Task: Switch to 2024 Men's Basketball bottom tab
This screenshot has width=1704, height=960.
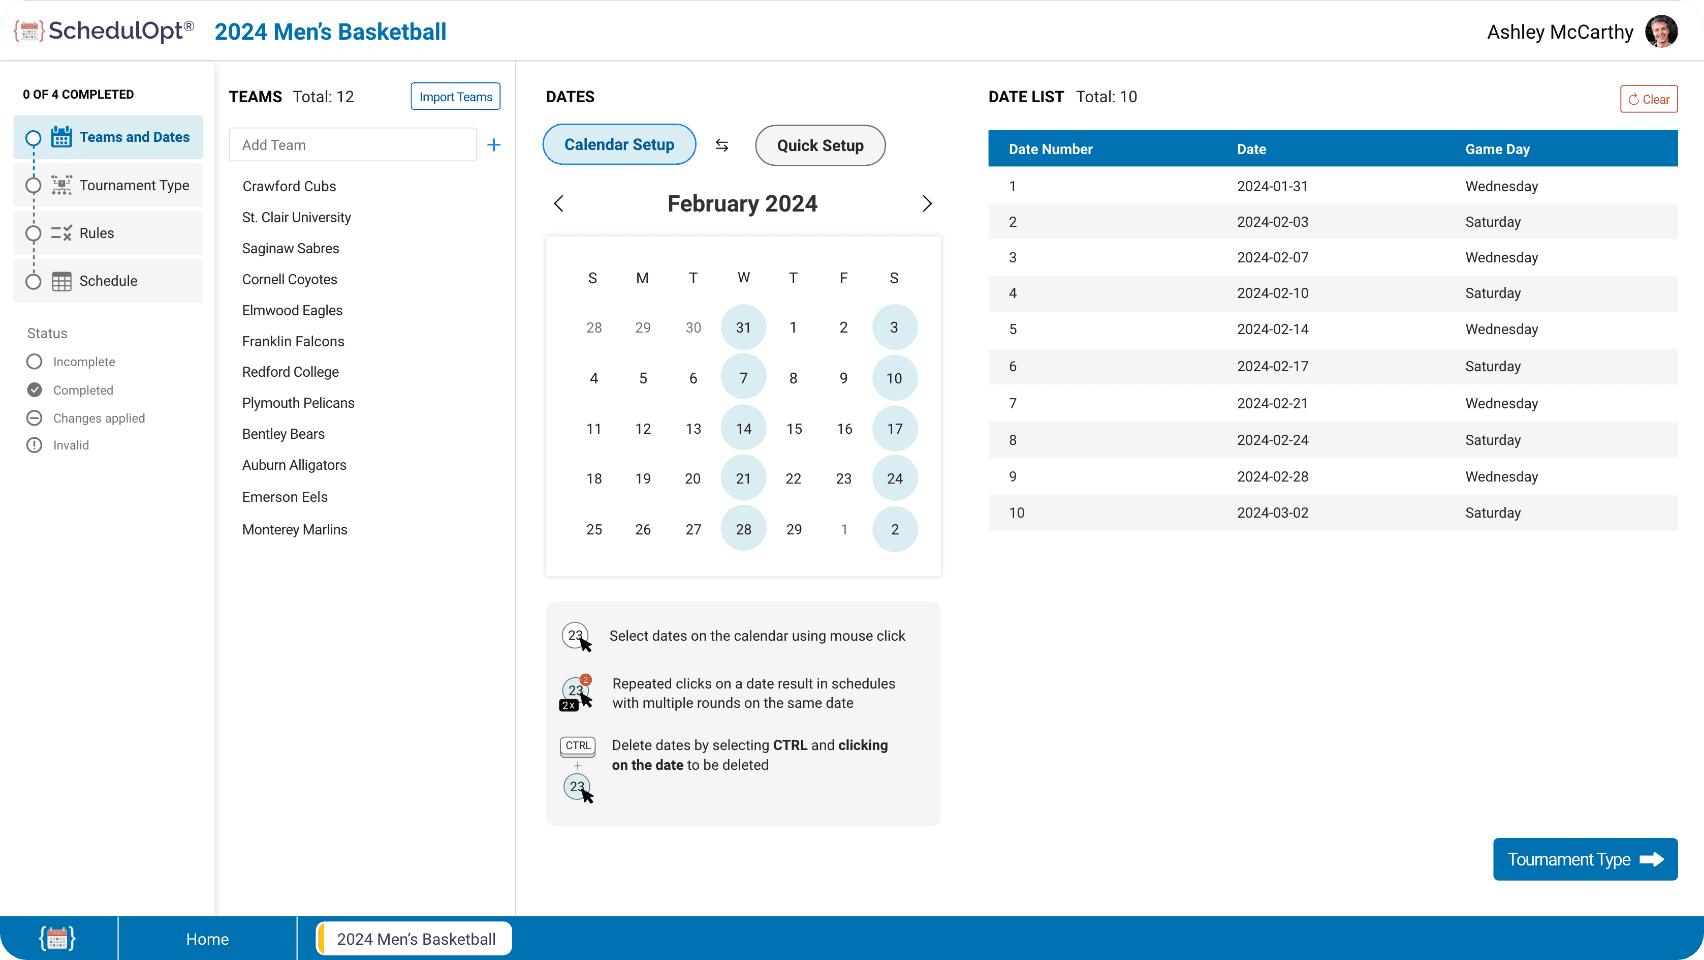Action: click(x=414, y=939)
